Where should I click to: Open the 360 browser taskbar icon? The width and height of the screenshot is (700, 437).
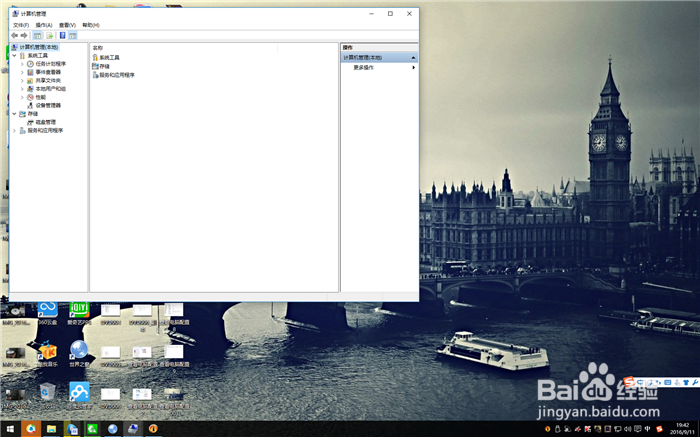[31, 429]
